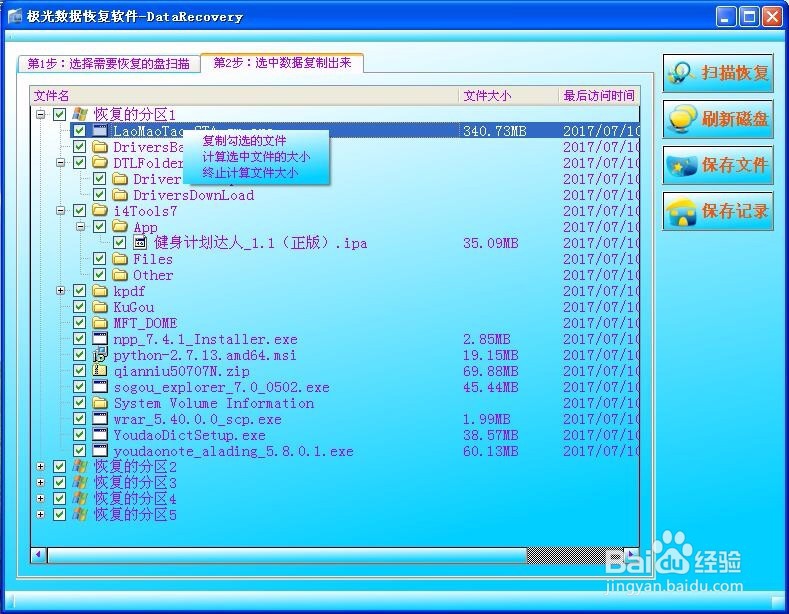Click the folder icon beside MFT_DOME

pos(100,323)
